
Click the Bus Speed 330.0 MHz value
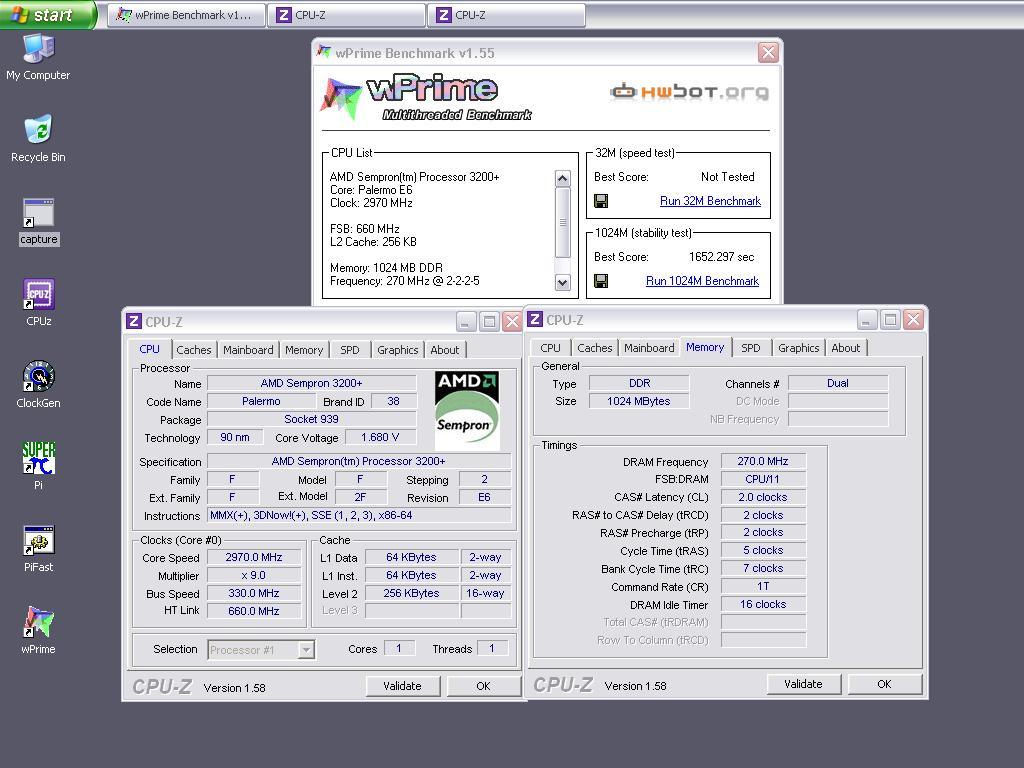click(x=254, y=594)
